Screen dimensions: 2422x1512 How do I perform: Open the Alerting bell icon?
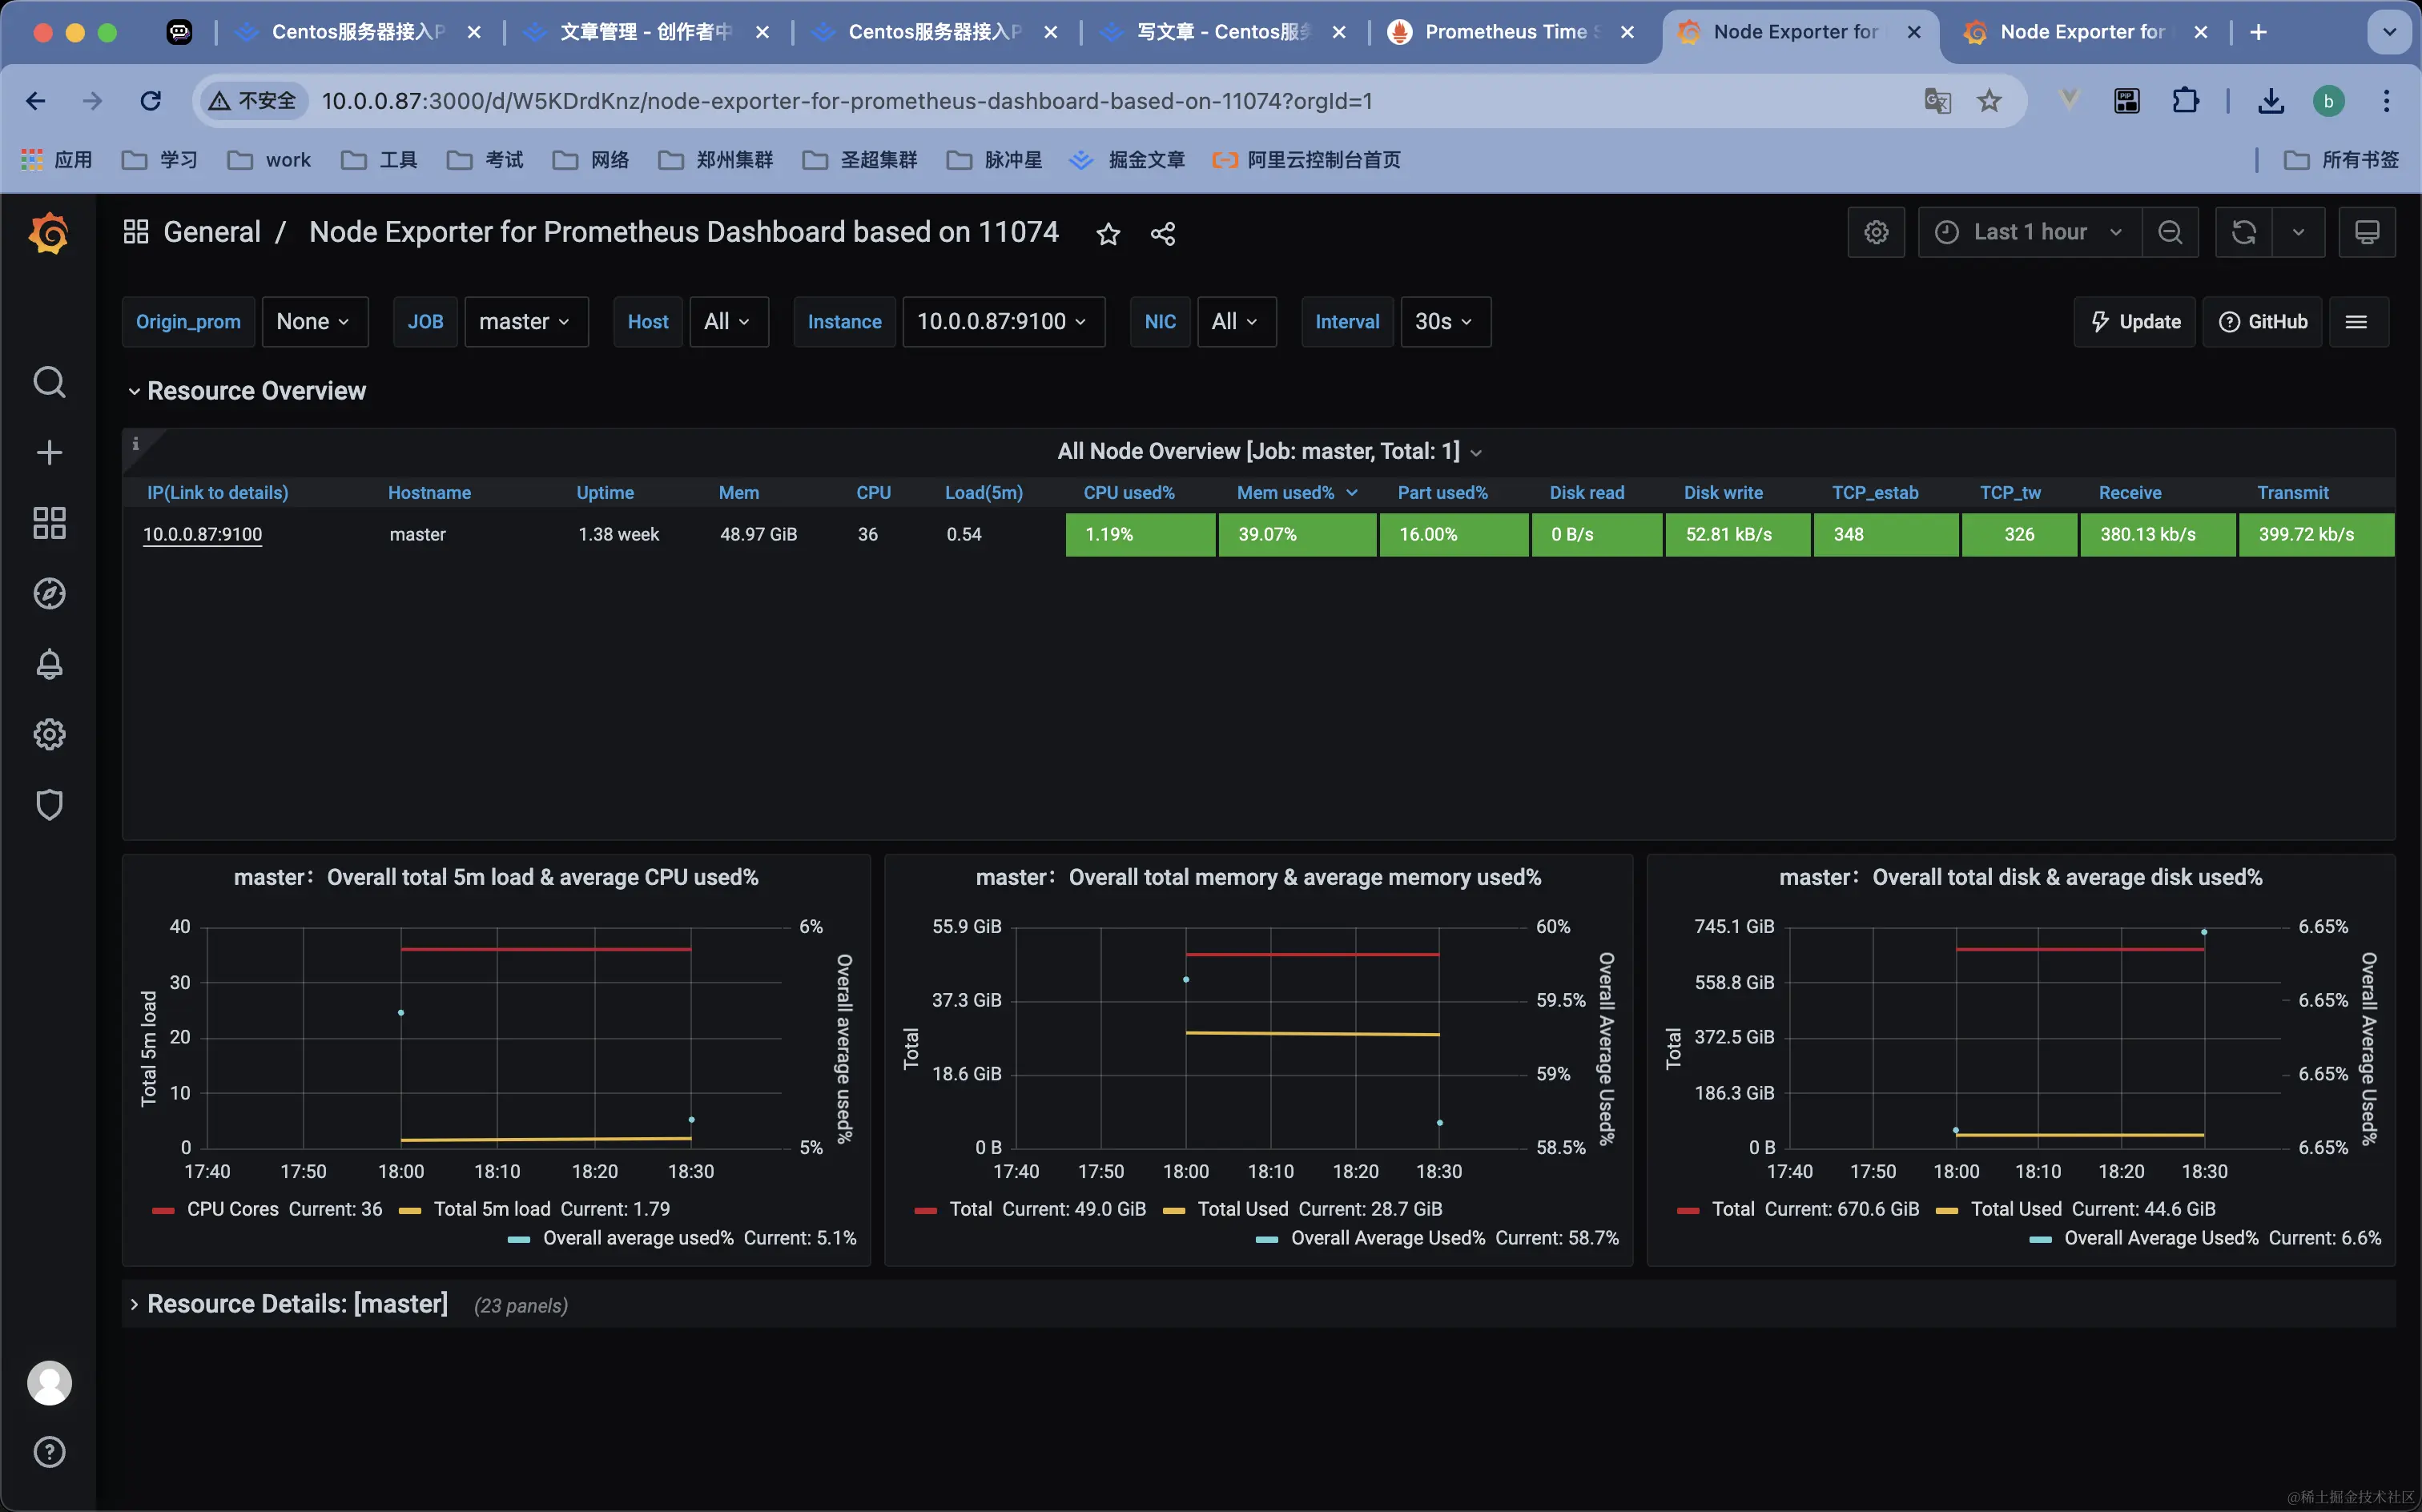[x=49, y=664]
